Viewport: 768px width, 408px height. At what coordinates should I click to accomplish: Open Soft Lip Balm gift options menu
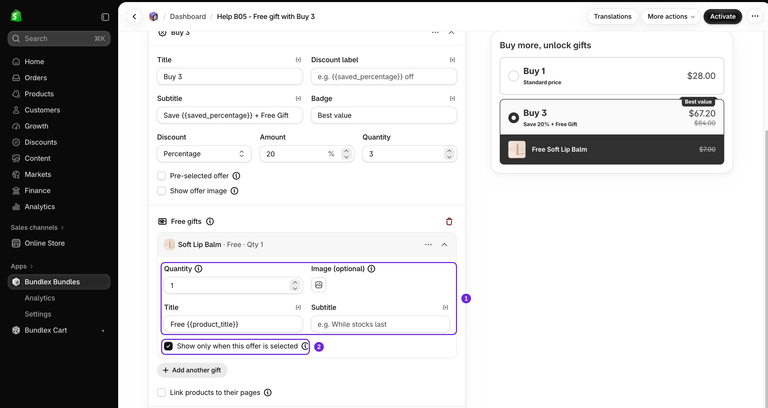428,244
